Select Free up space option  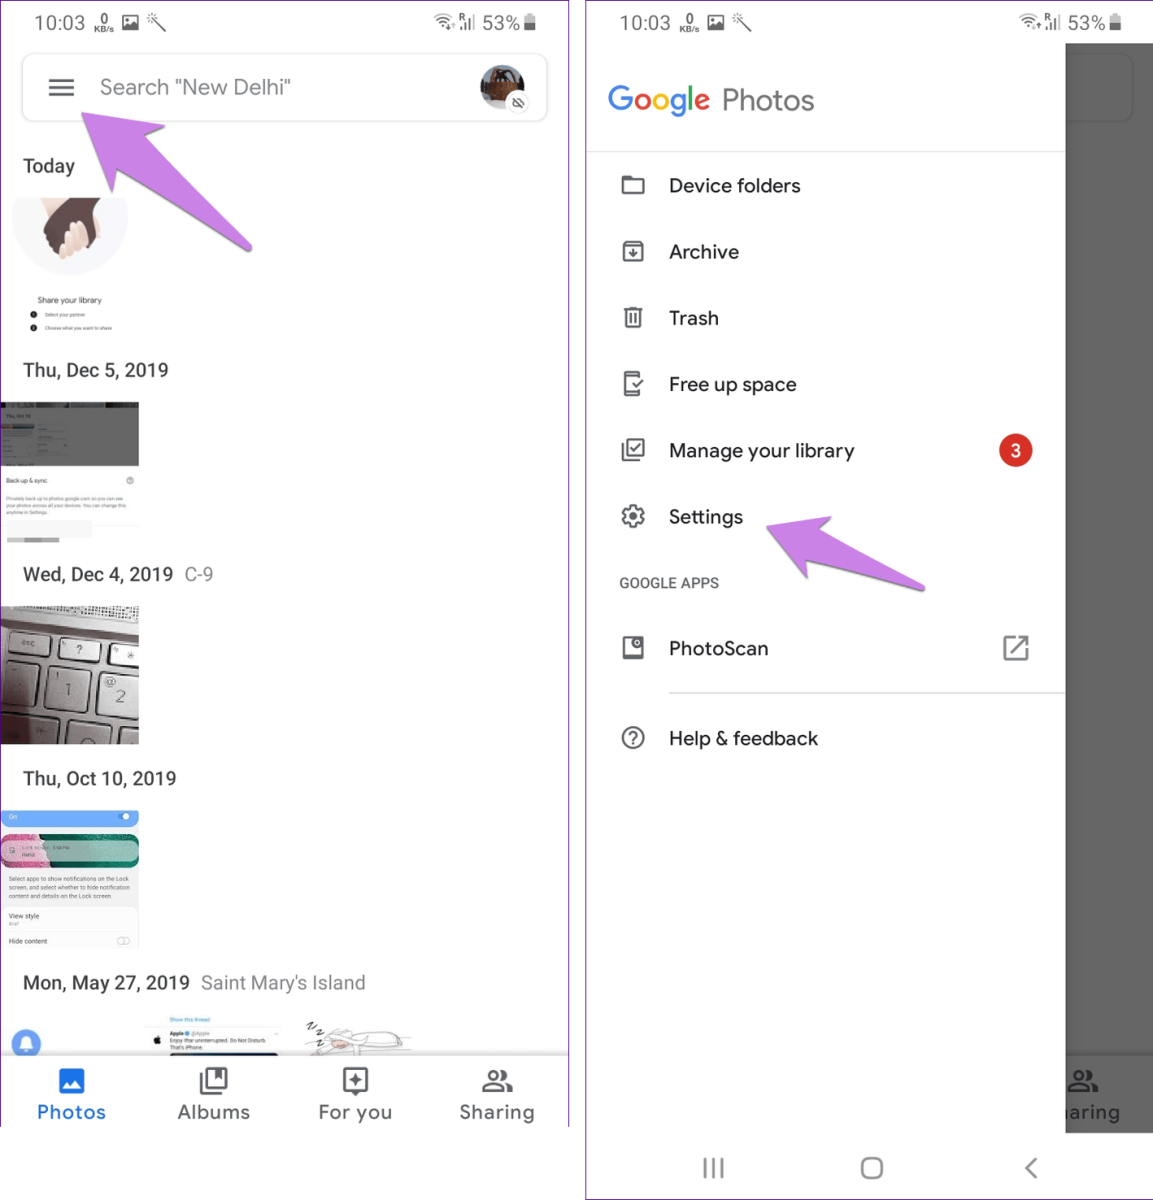(x=826, y=384)
